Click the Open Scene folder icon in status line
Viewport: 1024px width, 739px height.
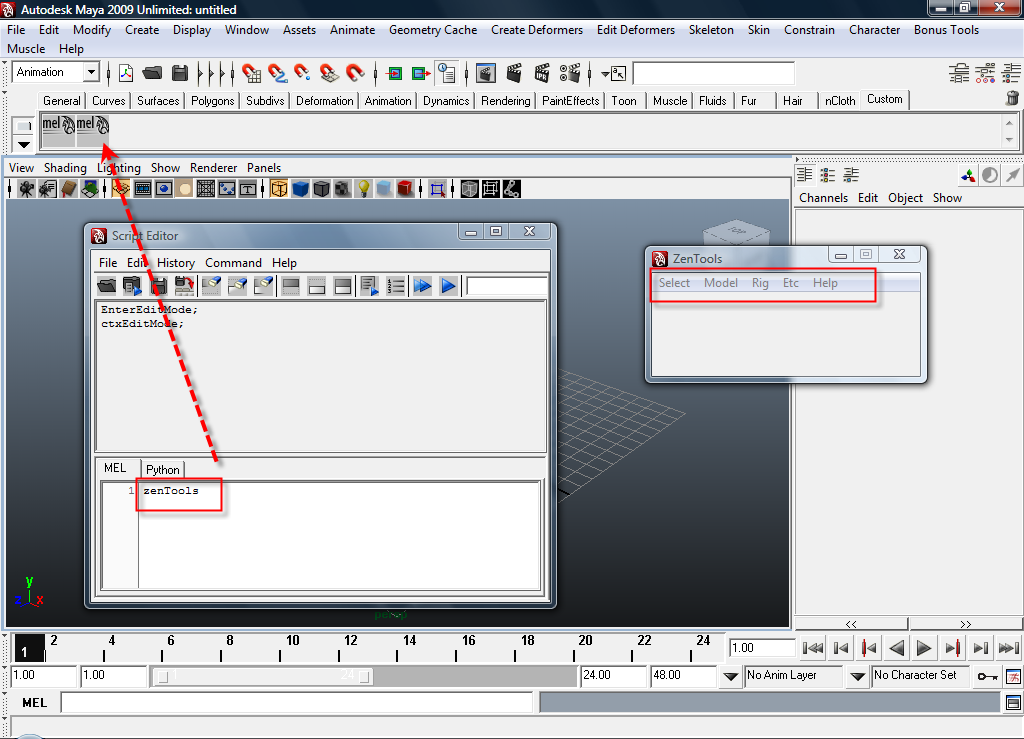tap(152, 73)
